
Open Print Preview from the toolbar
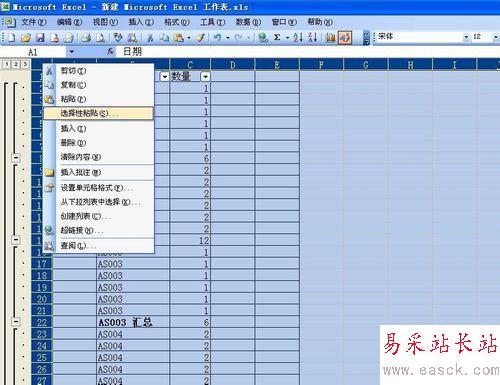(101, 38)
